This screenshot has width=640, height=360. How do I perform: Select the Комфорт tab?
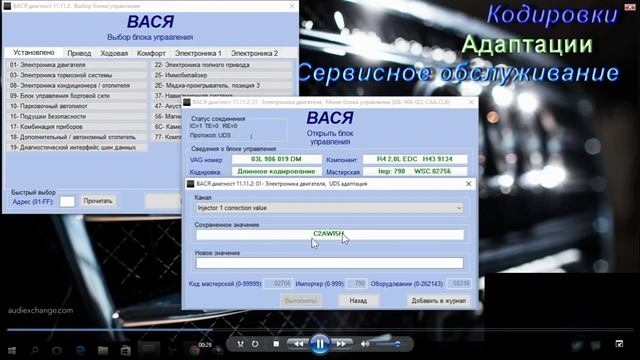point(151,53)
